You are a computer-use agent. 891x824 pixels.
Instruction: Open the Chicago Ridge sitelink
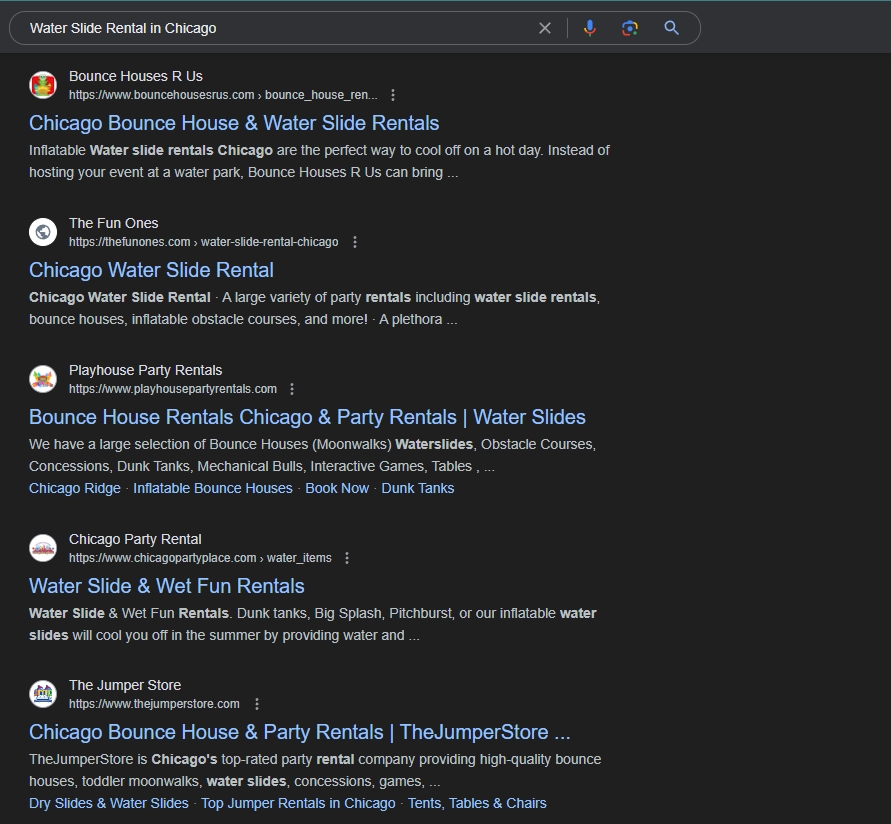click(74, 488)
